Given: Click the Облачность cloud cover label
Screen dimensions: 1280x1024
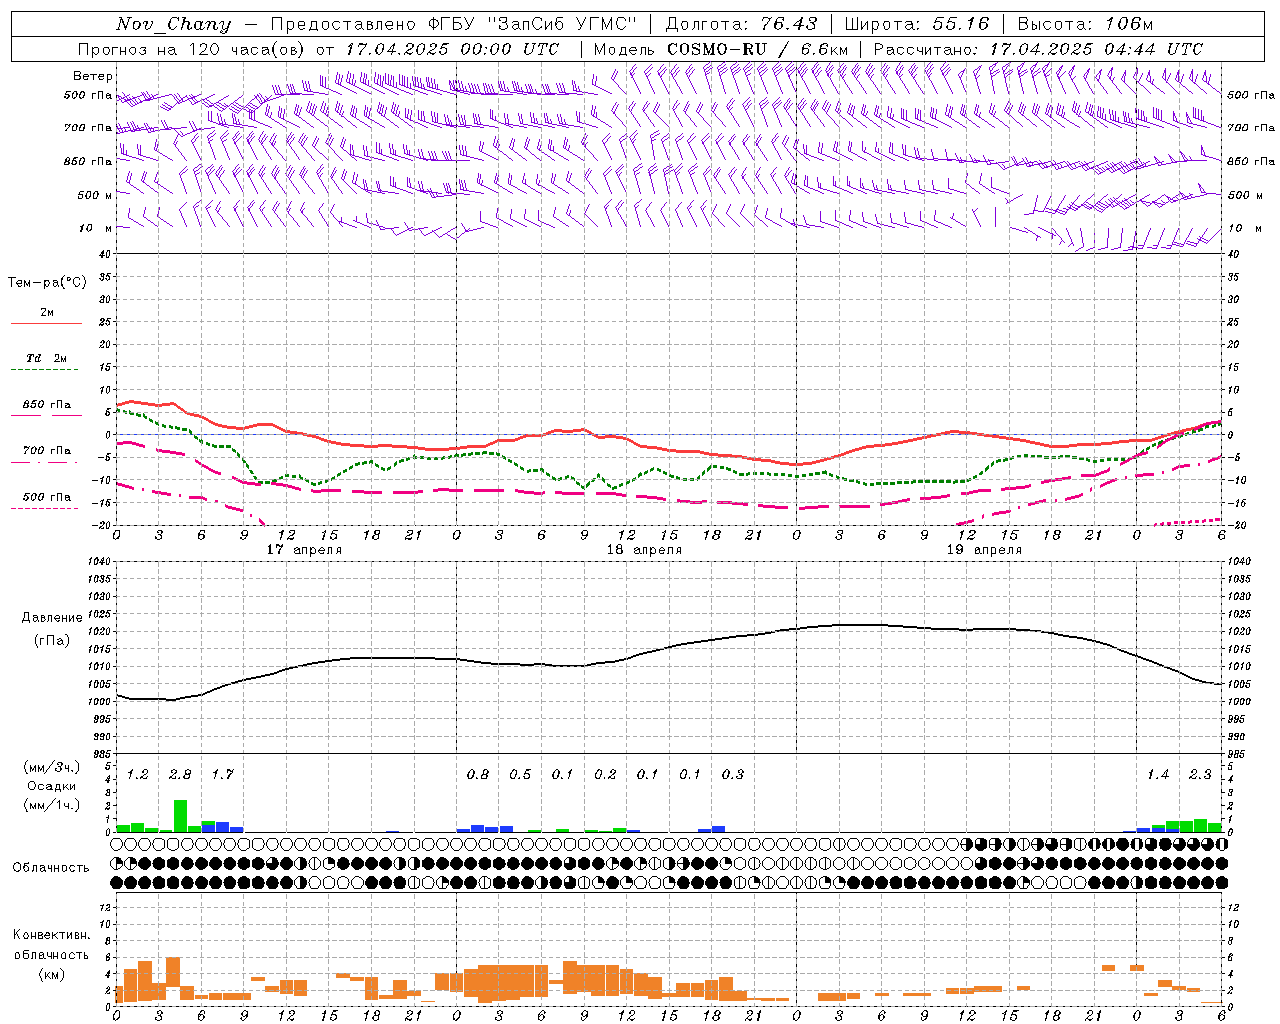Looking at the screenshot, I should (x=51, y=867).
